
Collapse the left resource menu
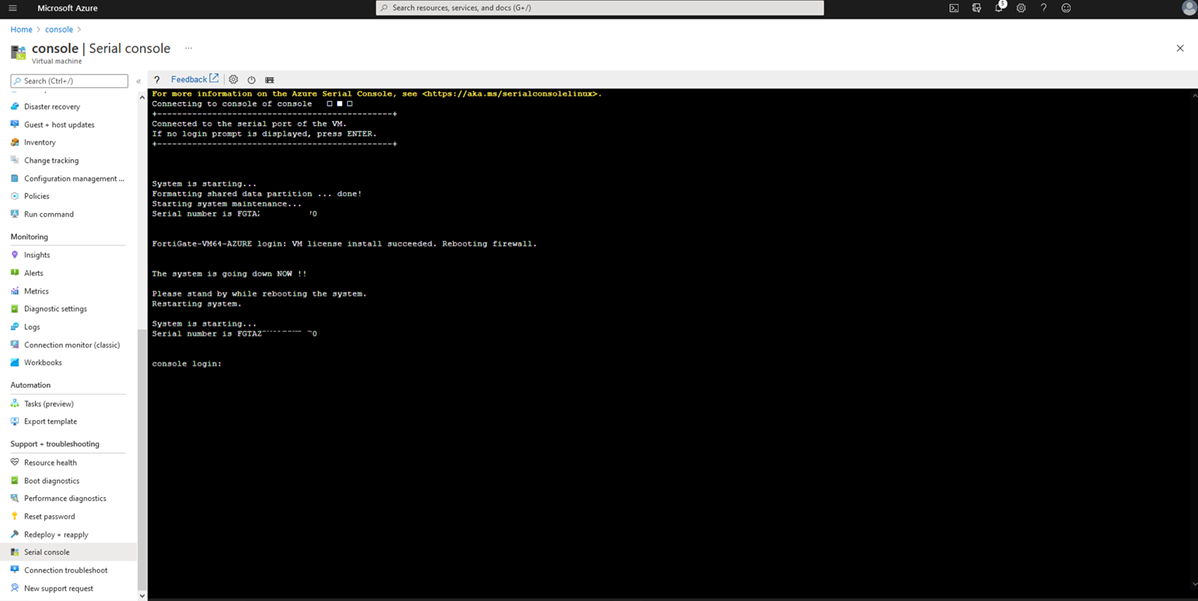138,81
